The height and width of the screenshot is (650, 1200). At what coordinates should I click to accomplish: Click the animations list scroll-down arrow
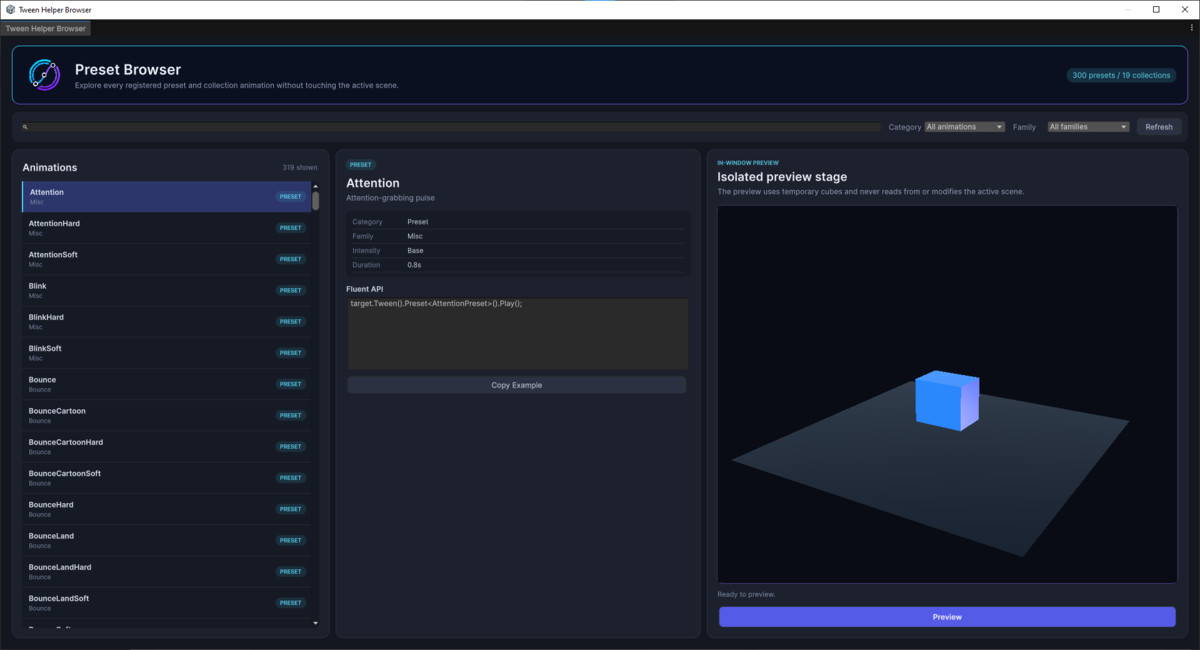tap(316, 623)
